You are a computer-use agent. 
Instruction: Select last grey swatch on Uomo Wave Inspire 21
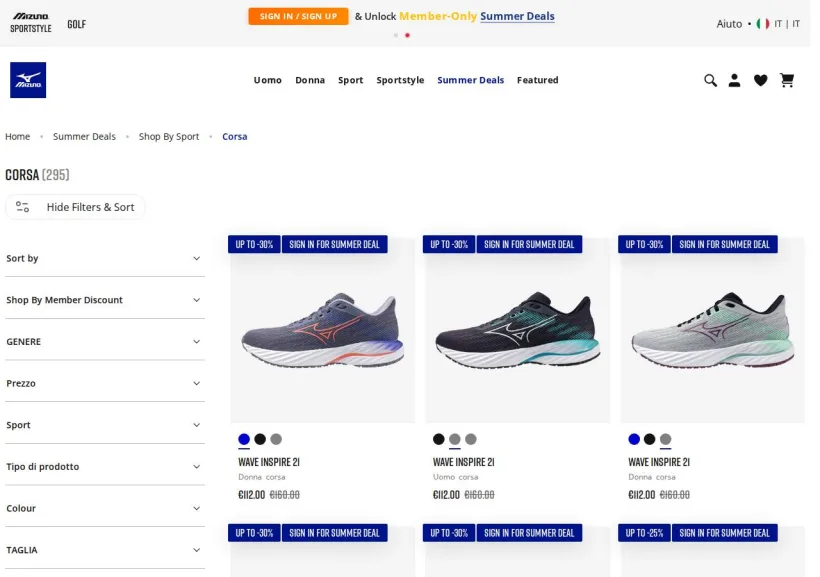click(471, 439)
